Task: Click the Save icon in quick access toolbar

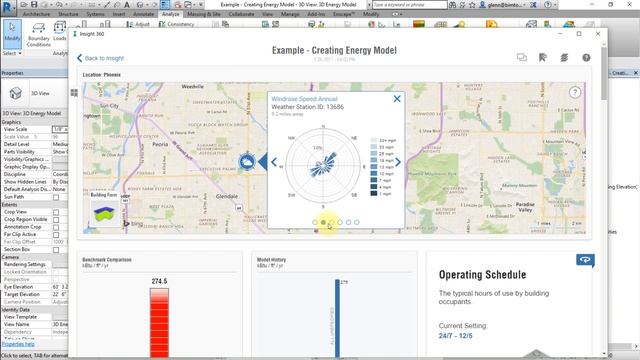Action: coord(34,4)
